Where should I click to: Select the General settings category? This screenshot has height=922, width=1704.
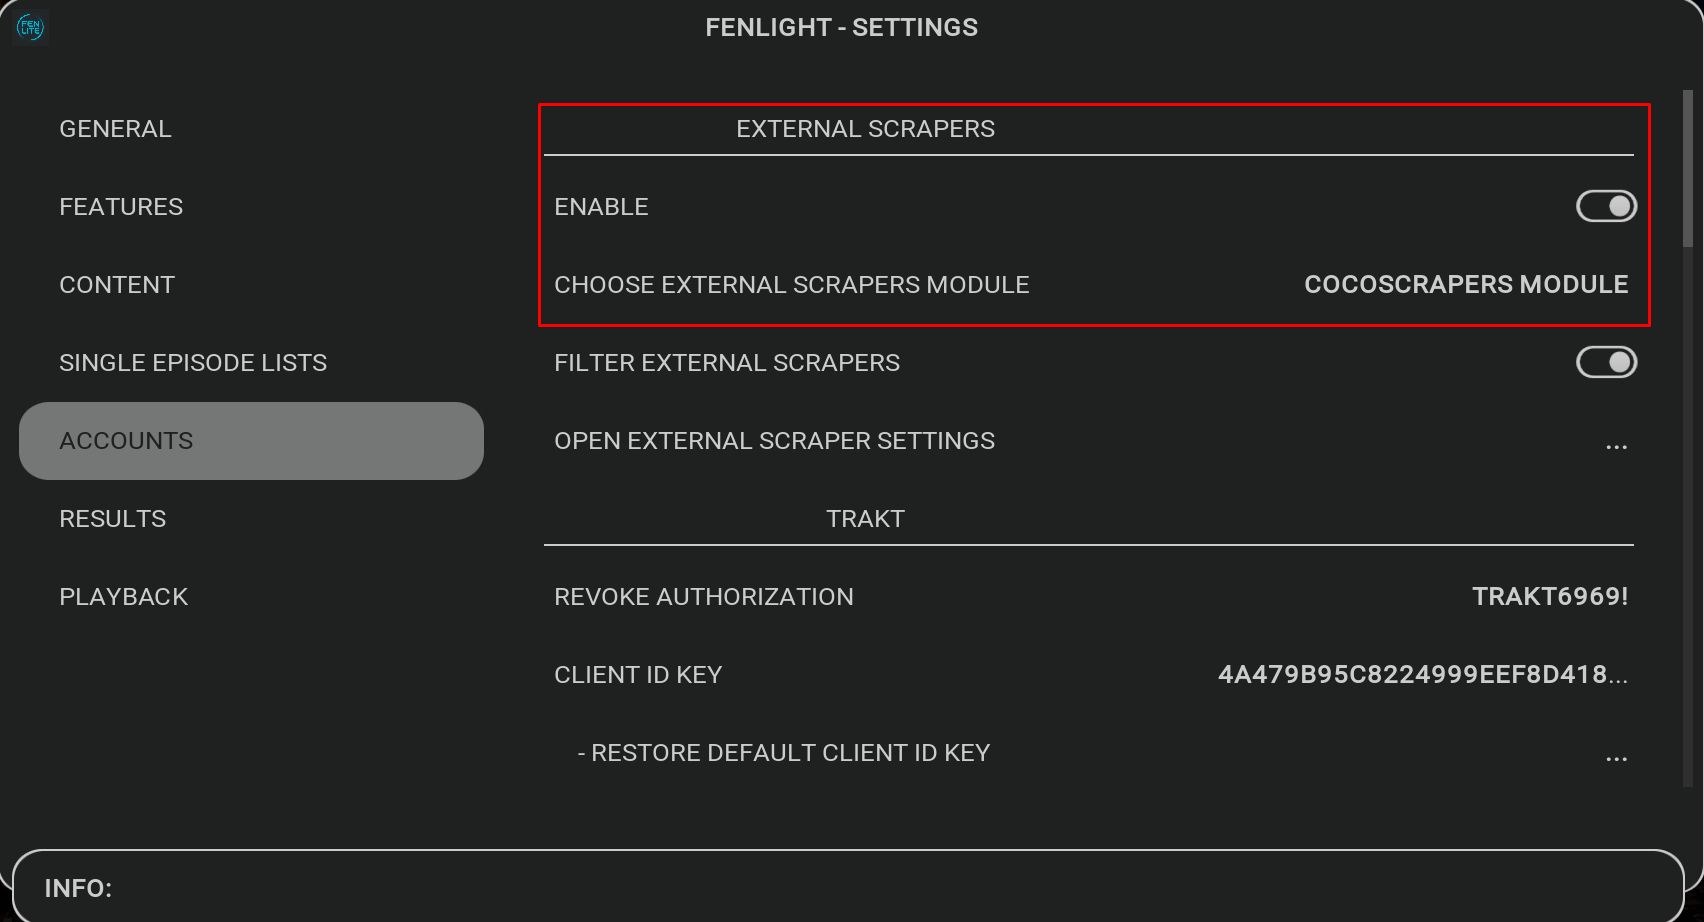(x=115, y=129)
